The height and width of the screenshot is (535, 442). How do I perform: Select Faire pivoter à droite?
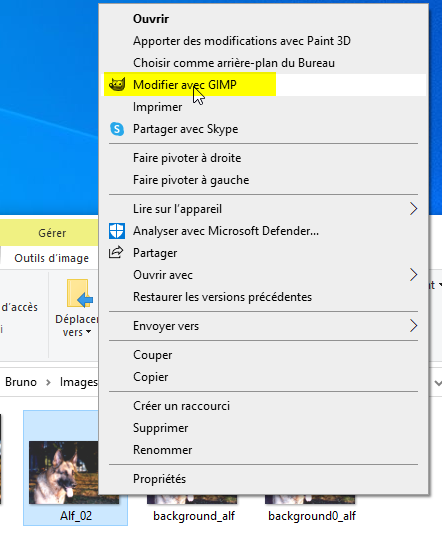pyautogui.click(x=187, y=158)
